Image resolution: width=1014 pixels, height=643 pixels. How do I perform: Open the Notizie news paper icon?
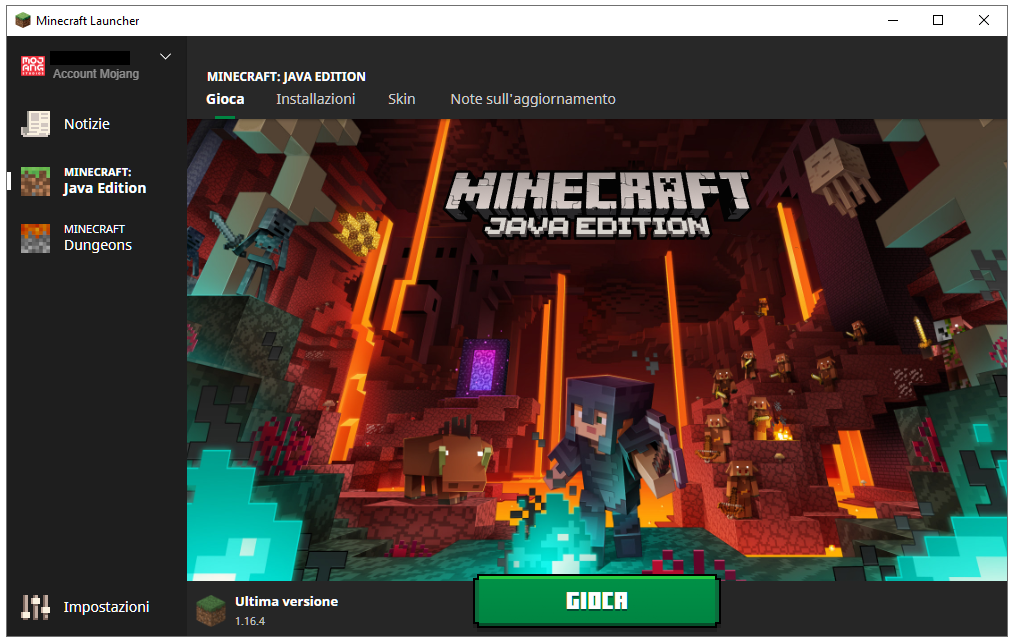tap(36, 124)
